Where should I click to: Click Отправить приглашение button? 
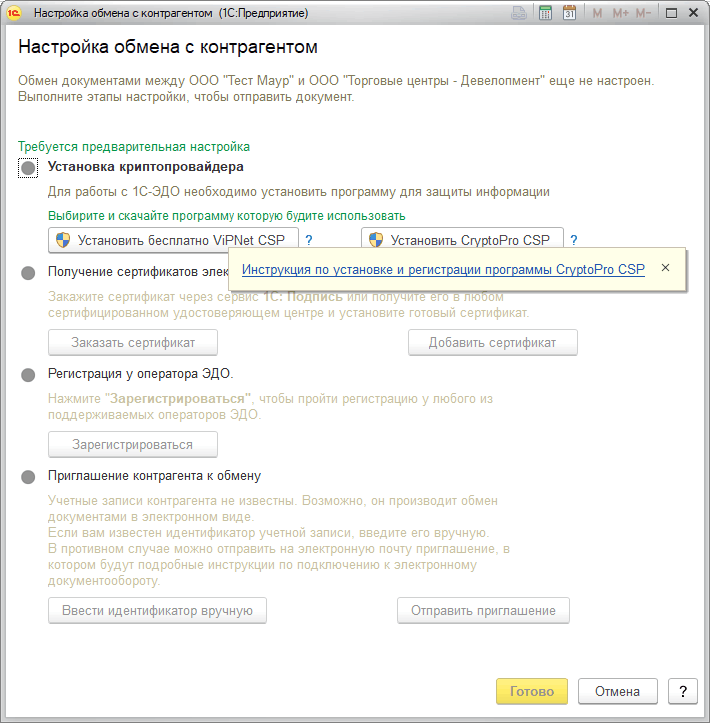483,610
